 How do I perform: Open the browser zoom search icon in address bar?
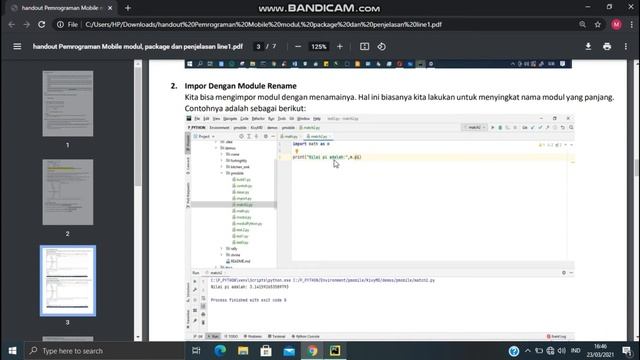(x=582, y=24)
